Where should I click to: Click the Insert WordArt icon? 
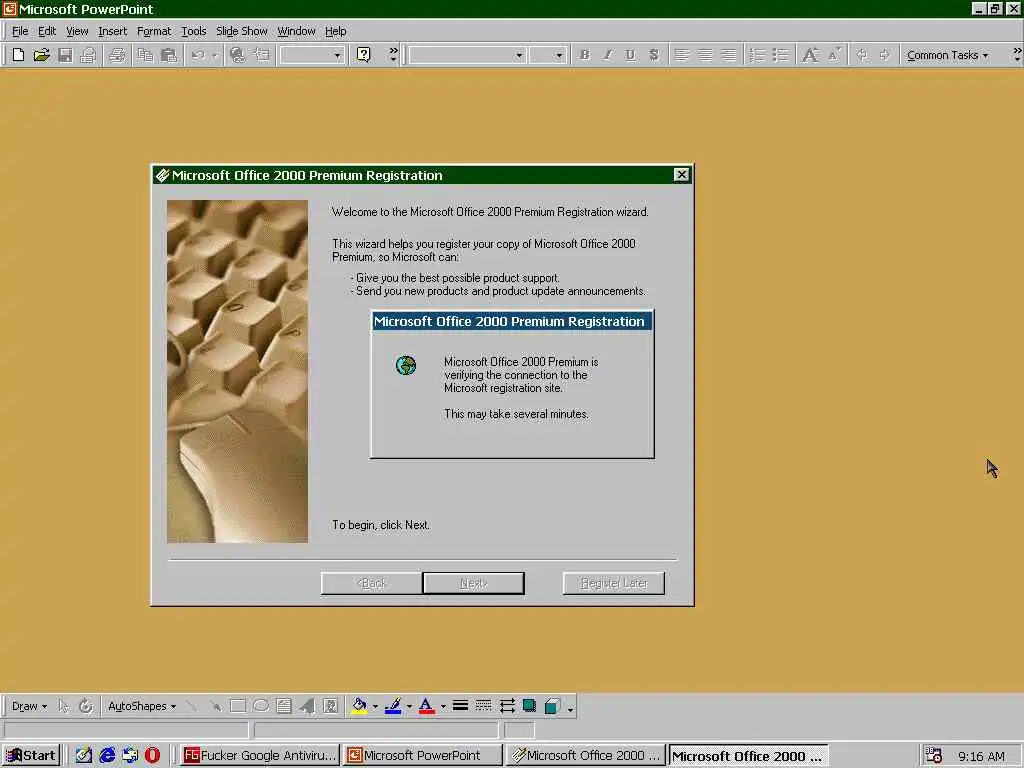(x=307, y=706)
